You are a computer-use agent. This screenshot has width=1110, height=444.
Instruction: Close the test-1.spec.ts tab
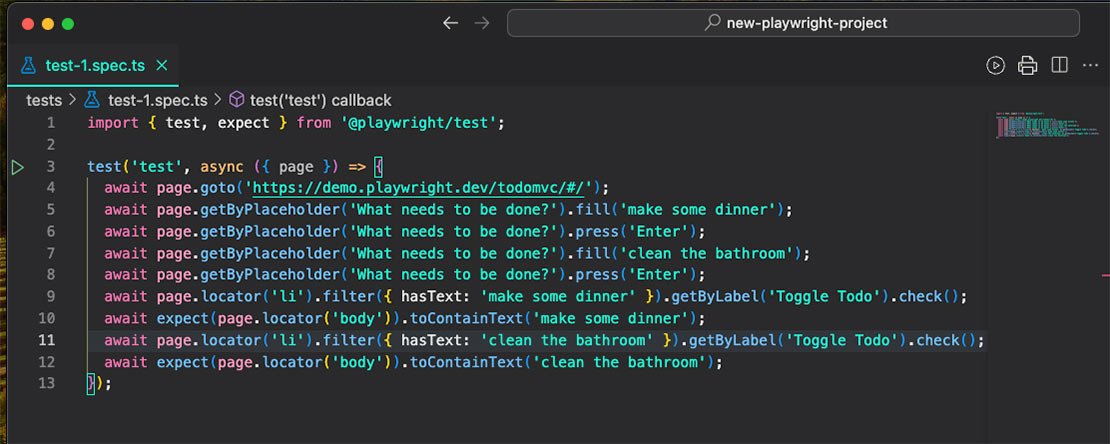pos(162,66)
